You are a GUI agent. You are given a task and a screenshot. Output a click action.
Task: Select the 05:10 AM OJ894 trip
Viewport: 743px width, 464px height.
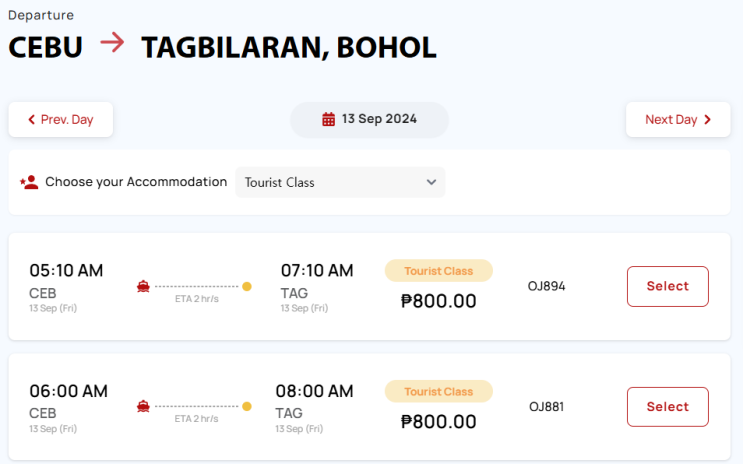tap(667, 286)
